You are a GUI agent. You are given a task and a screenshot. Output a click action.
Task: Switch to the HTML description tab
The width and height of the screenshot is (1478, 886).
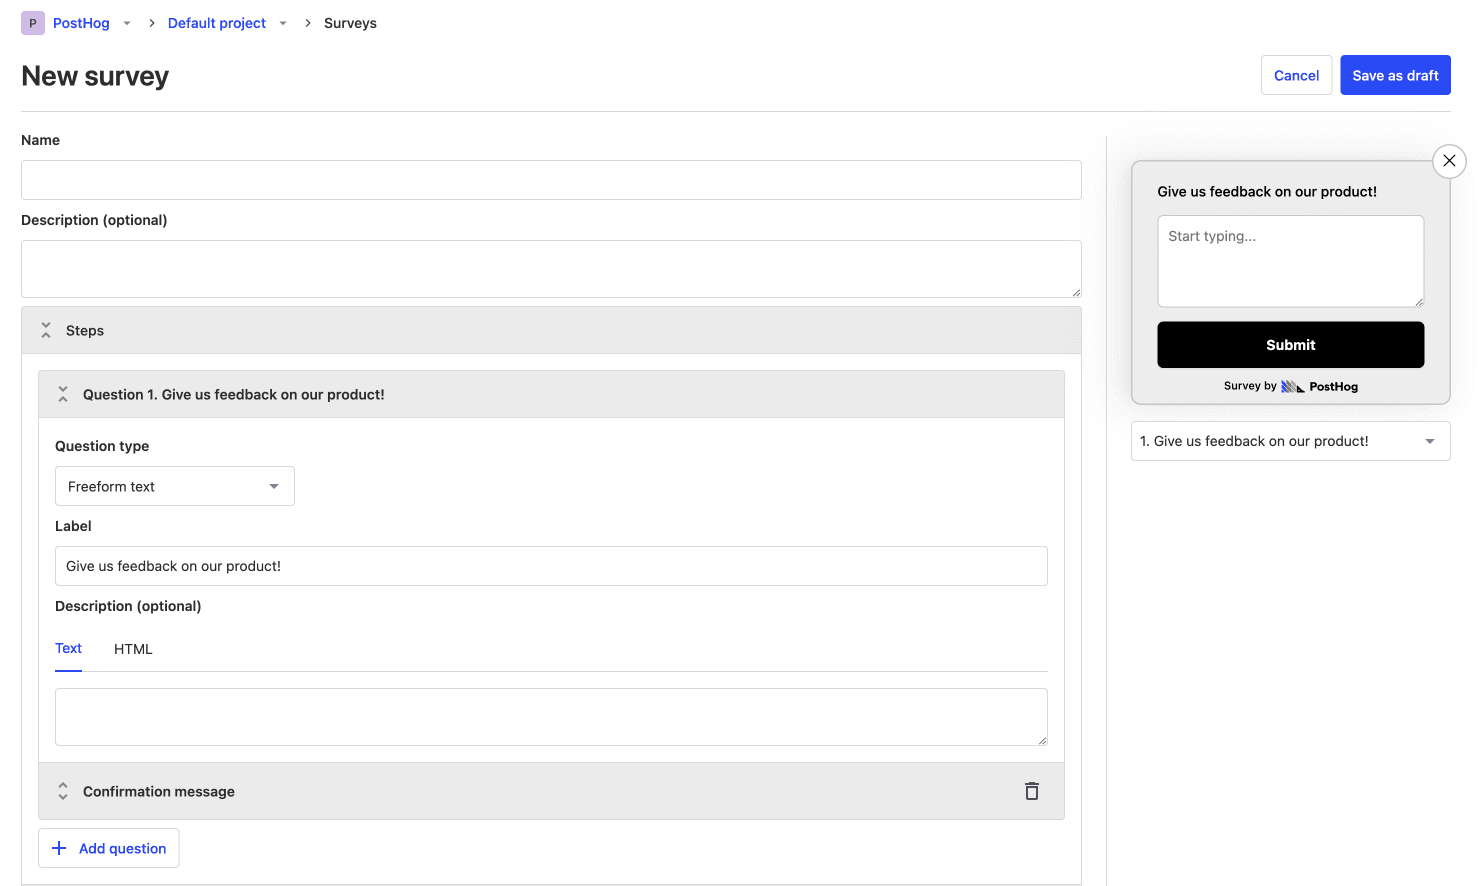[x=133, y=649]
